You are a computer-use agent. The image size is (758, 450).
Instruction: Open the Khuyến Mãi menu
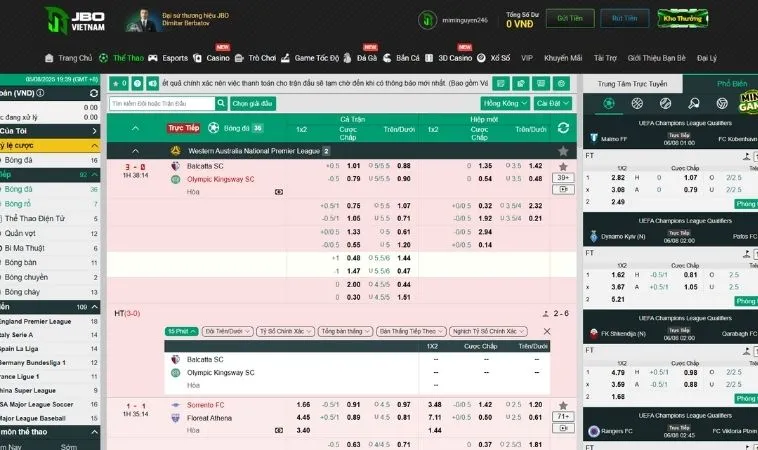tap(563, 58)
